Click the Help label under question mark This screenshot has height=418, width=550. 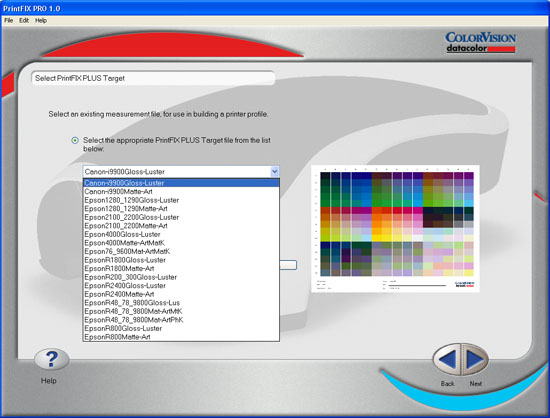[48, 380]
